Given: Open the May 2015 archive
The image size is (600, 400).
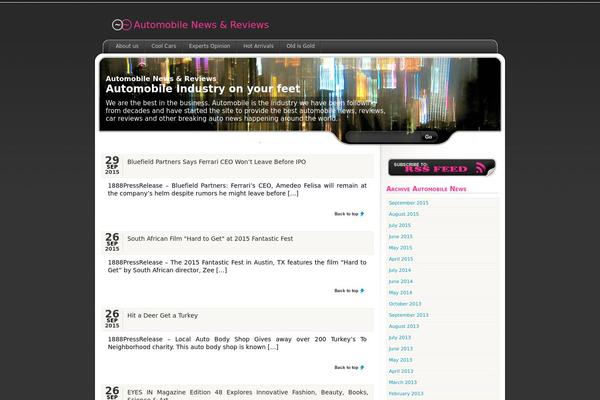Looking at the screenshot, I should (400, 248).
